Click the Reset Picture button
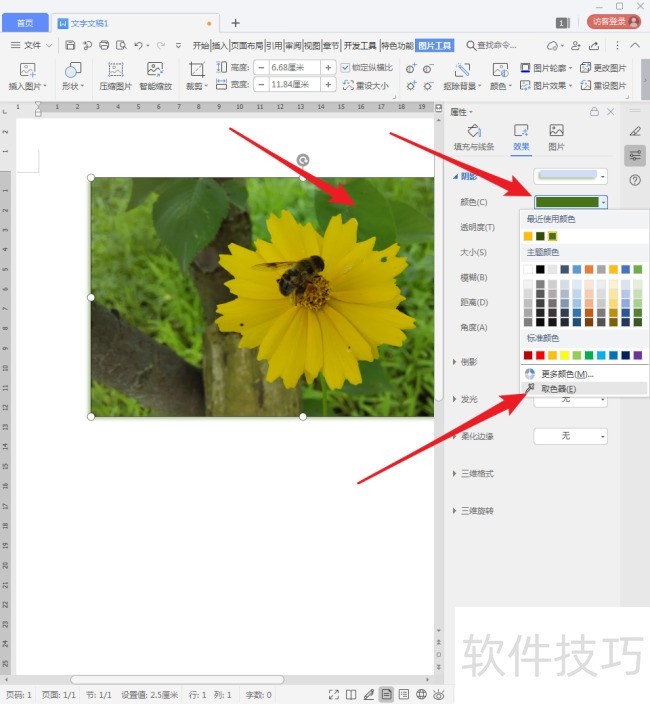Viewport: 650px width, 704px height. tap(603, 85)
